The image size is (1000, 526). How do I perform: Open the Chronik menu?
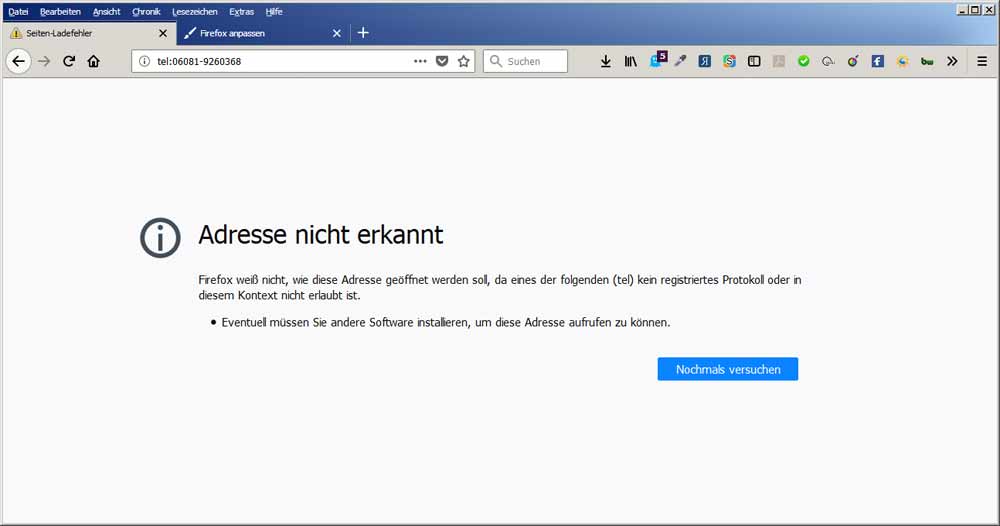146,11
